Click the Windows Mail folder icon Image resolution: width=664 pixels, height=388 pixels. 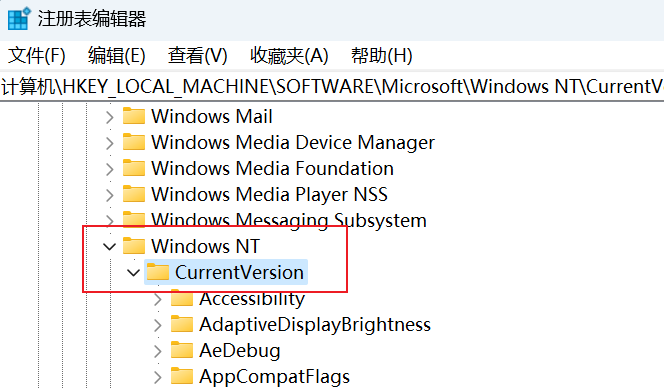tap(134, 116)
